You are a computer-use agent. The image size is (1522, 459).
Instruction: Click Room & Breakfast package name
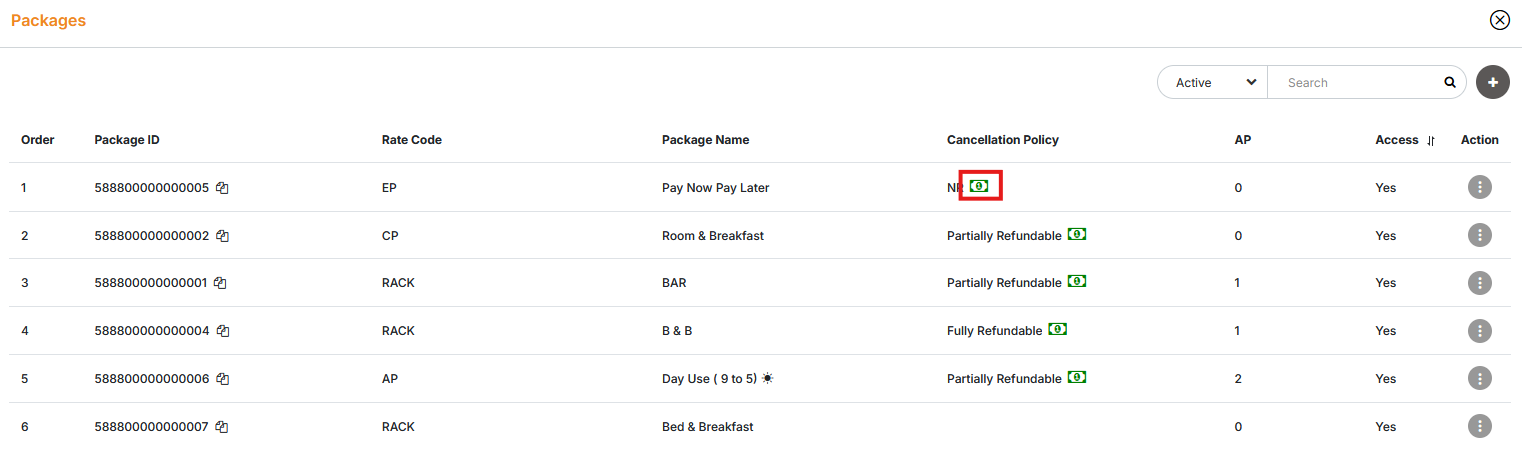[712, 236]
